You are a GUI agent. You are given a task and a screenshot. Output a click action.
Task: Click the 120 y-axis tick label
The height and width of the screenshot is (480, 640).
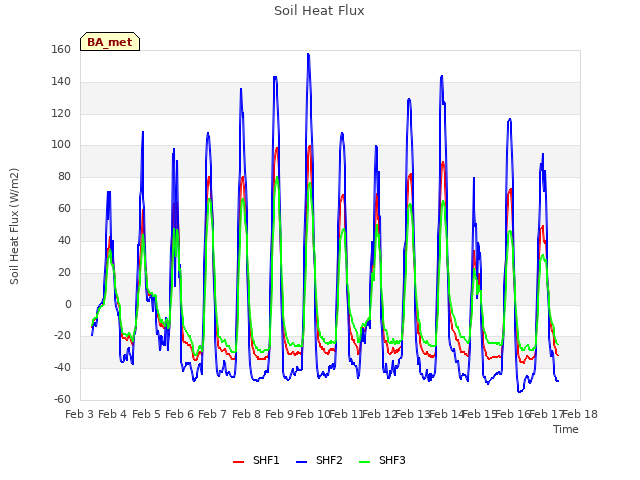[61, 113]
